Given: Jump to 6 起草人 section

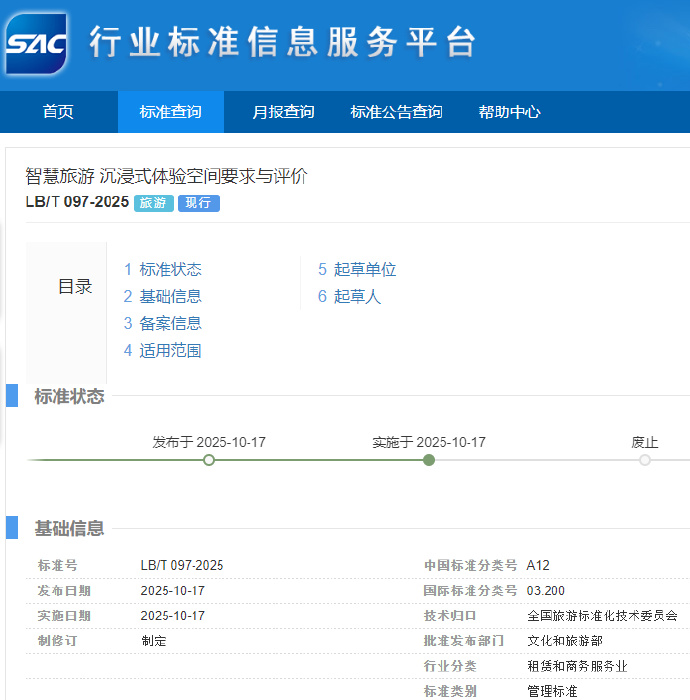Looking at the screenshot, I should pyautogui.click(x=350, y=296).
